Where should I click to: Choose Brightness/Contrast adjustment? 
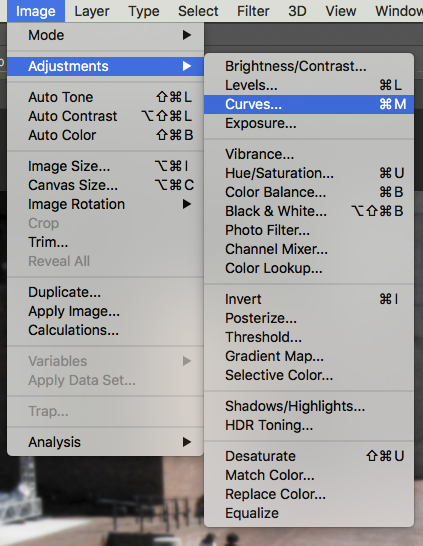pos(309,66)
